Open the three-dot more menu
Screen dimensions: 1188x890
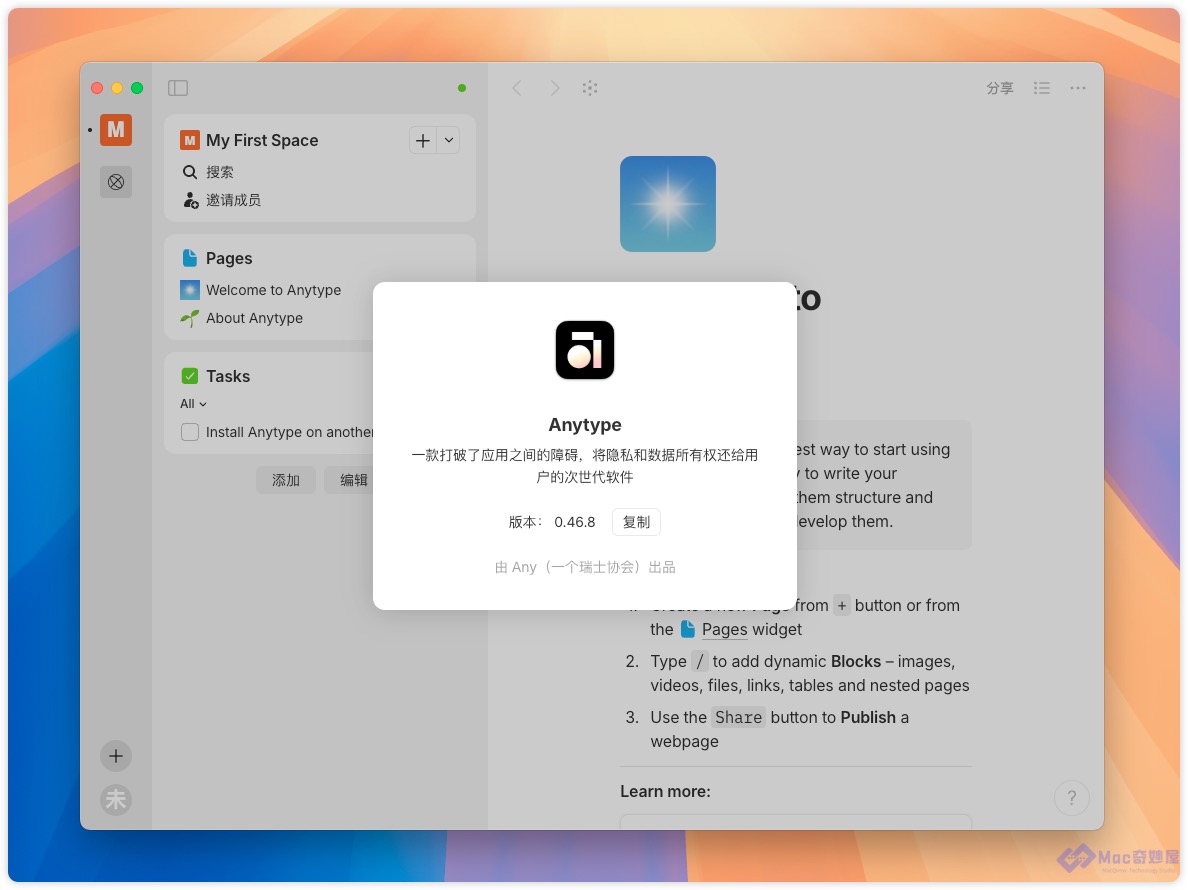point(1078,88)
